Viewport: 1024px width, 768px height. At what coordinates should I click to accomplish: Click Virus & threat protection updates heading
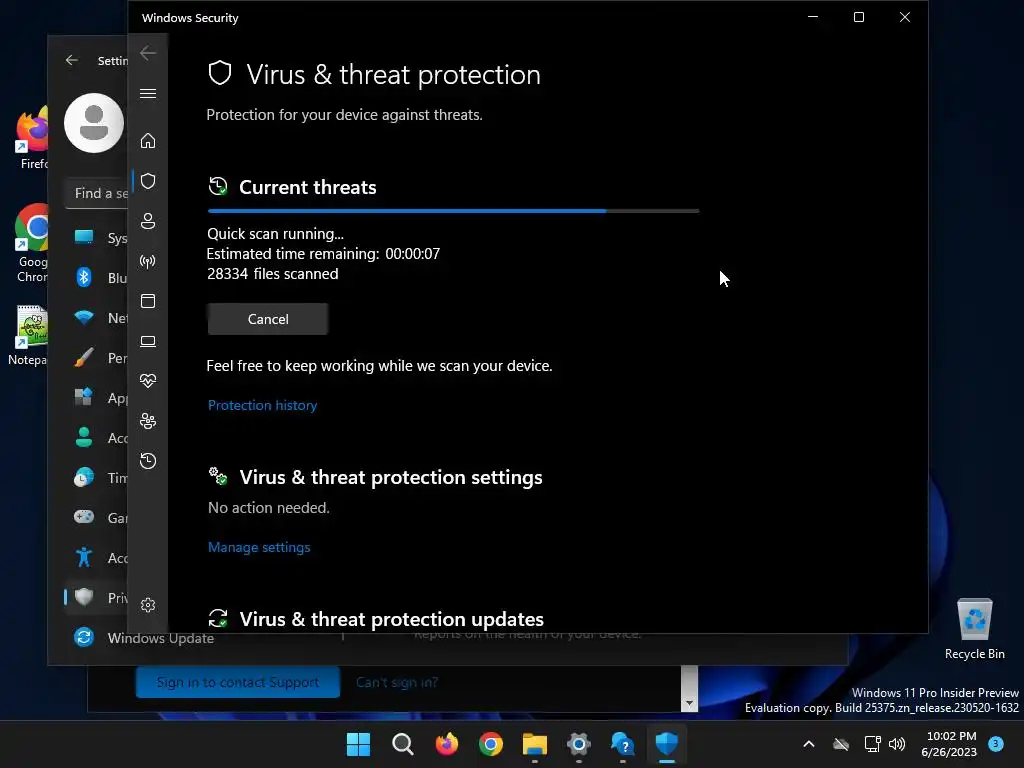click(x=391, y=619)
